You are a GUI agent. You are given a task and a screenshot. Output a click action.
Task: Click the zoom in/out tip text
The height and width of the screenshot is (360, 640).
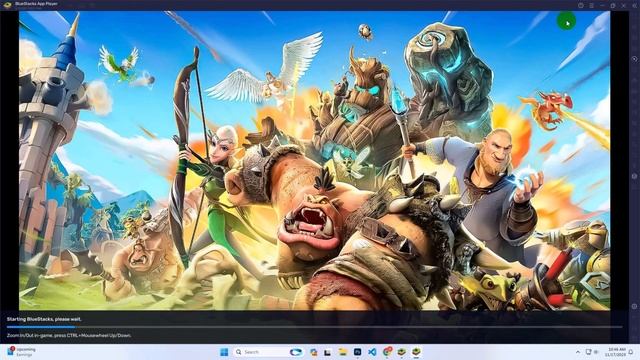[x=69, y=336]
